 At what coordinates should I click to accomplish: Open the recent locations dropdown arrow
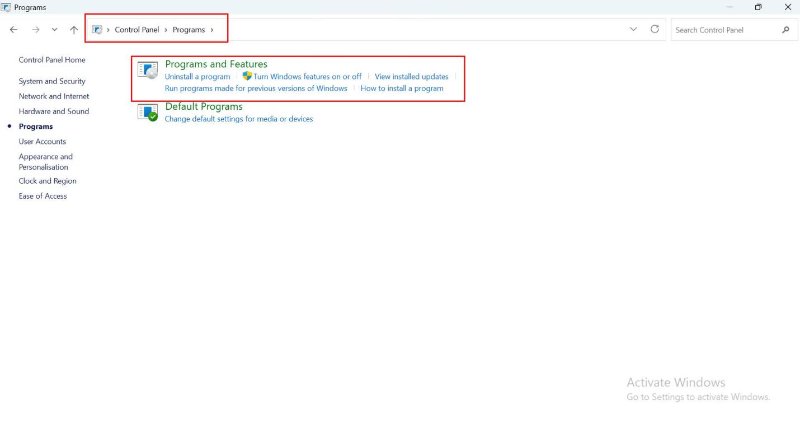[x=54, y=30]
